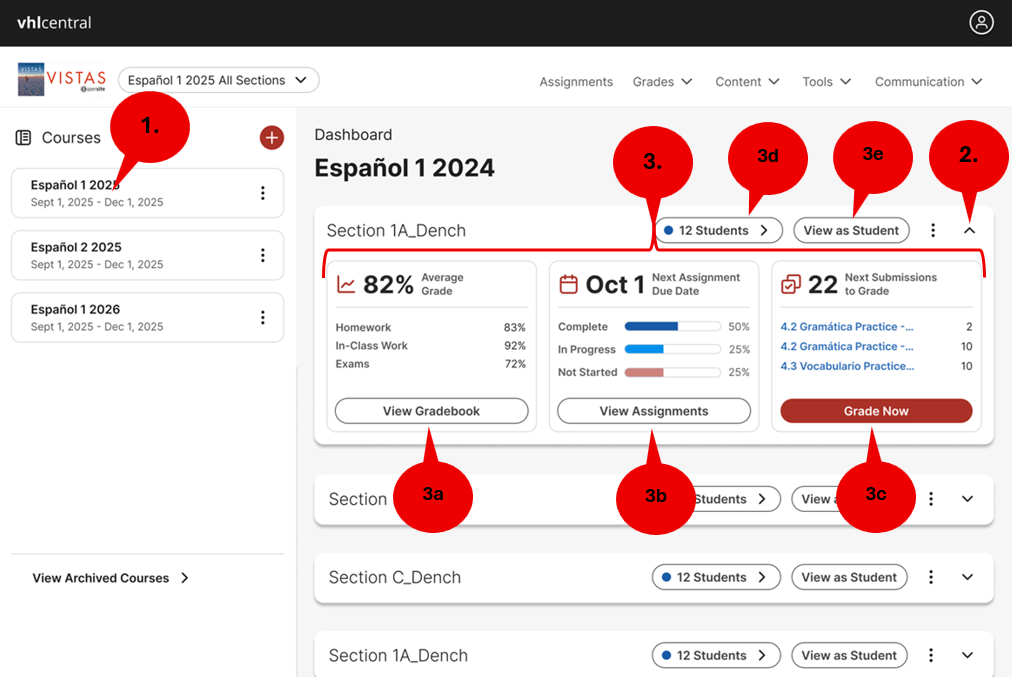The image size is (1012, 677).
Task: Open kebab menu for Español 2 2025
Action: (x=263, y=255)
